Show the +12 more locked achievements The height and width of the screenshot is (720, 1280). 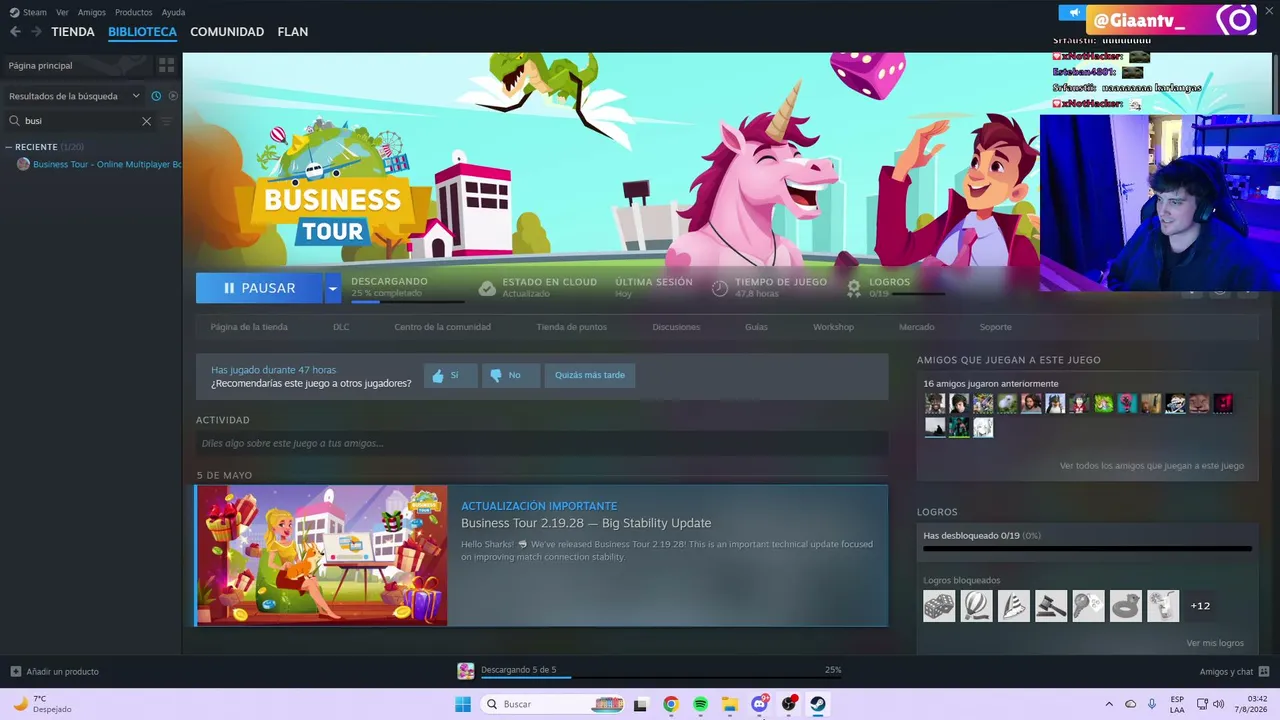1200,606
